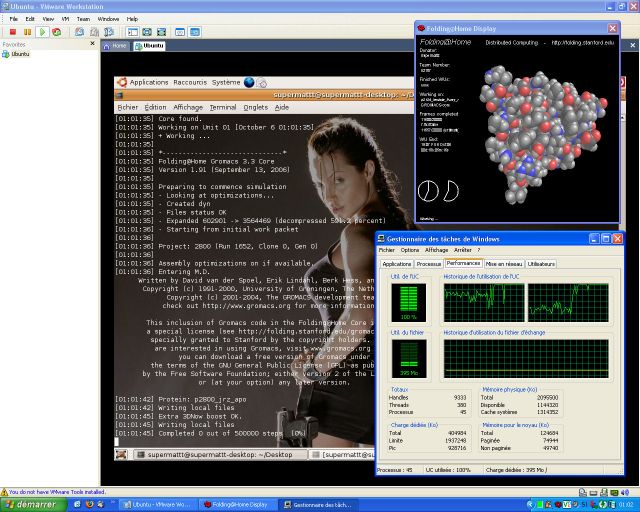This screenshot has height=512, width=640.
Task: Select Folding@Home Display taskbar button
Action: (x=239, y=505)
